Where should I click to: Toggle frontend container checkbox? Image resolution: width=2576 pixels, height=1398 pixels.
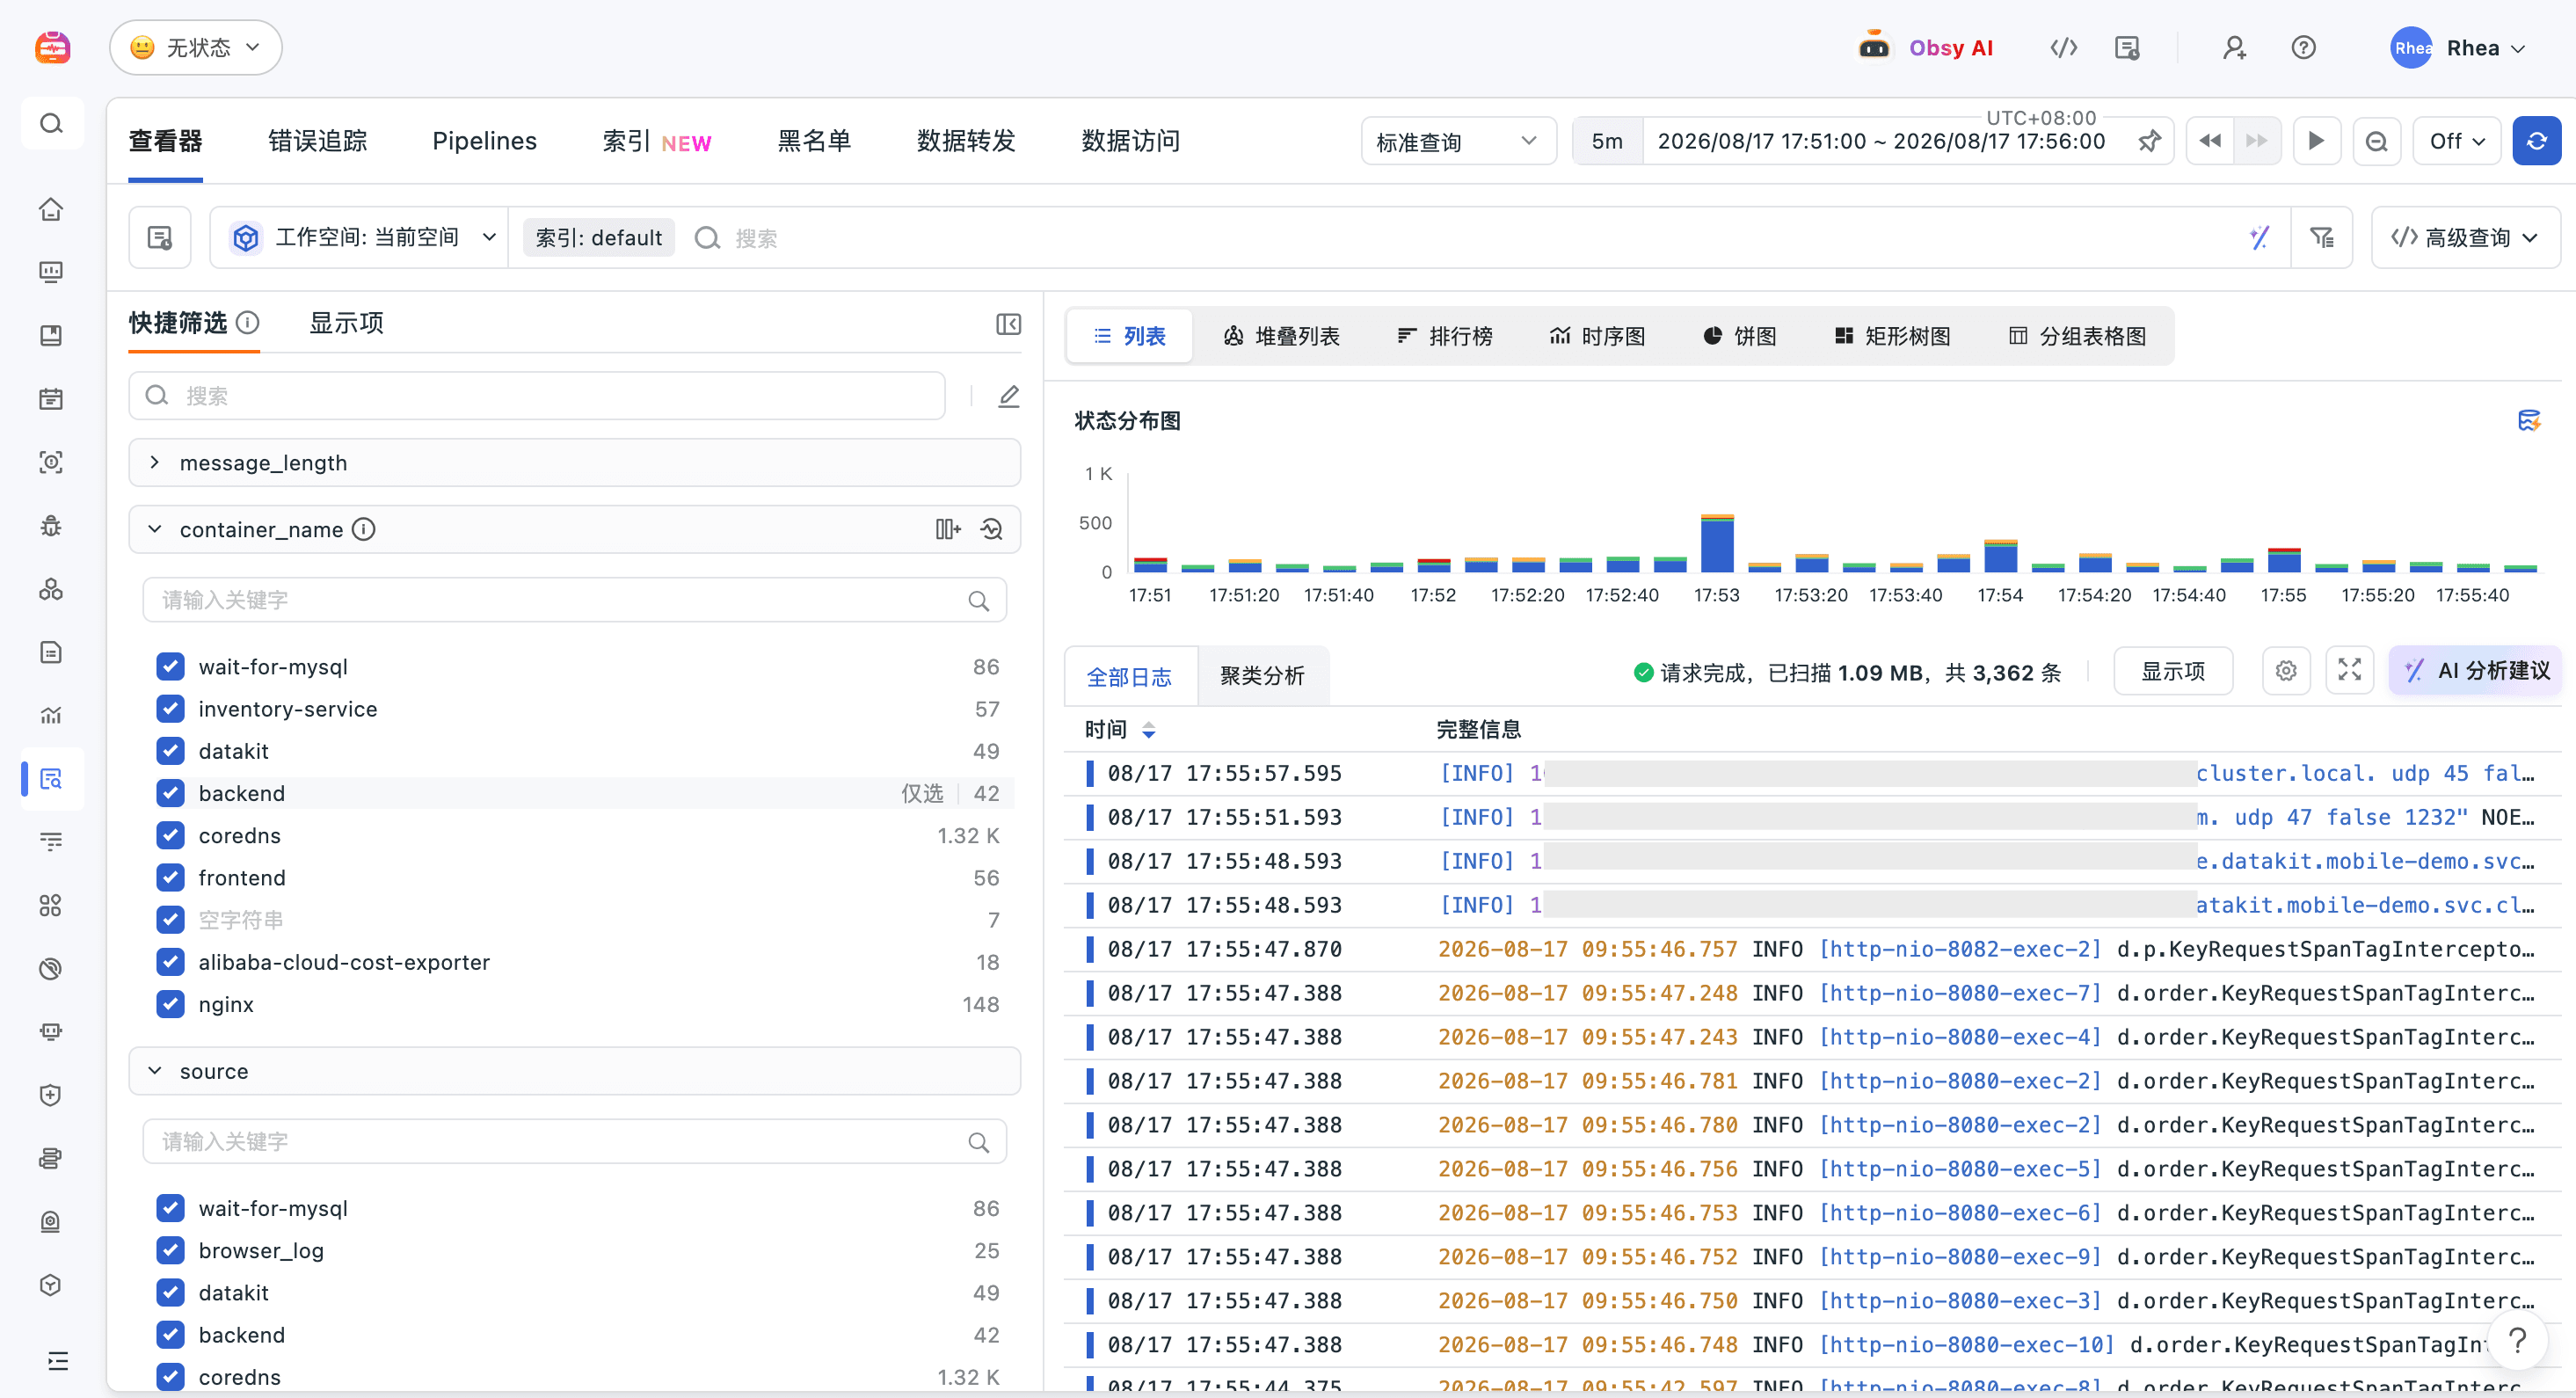click(170, 877)
